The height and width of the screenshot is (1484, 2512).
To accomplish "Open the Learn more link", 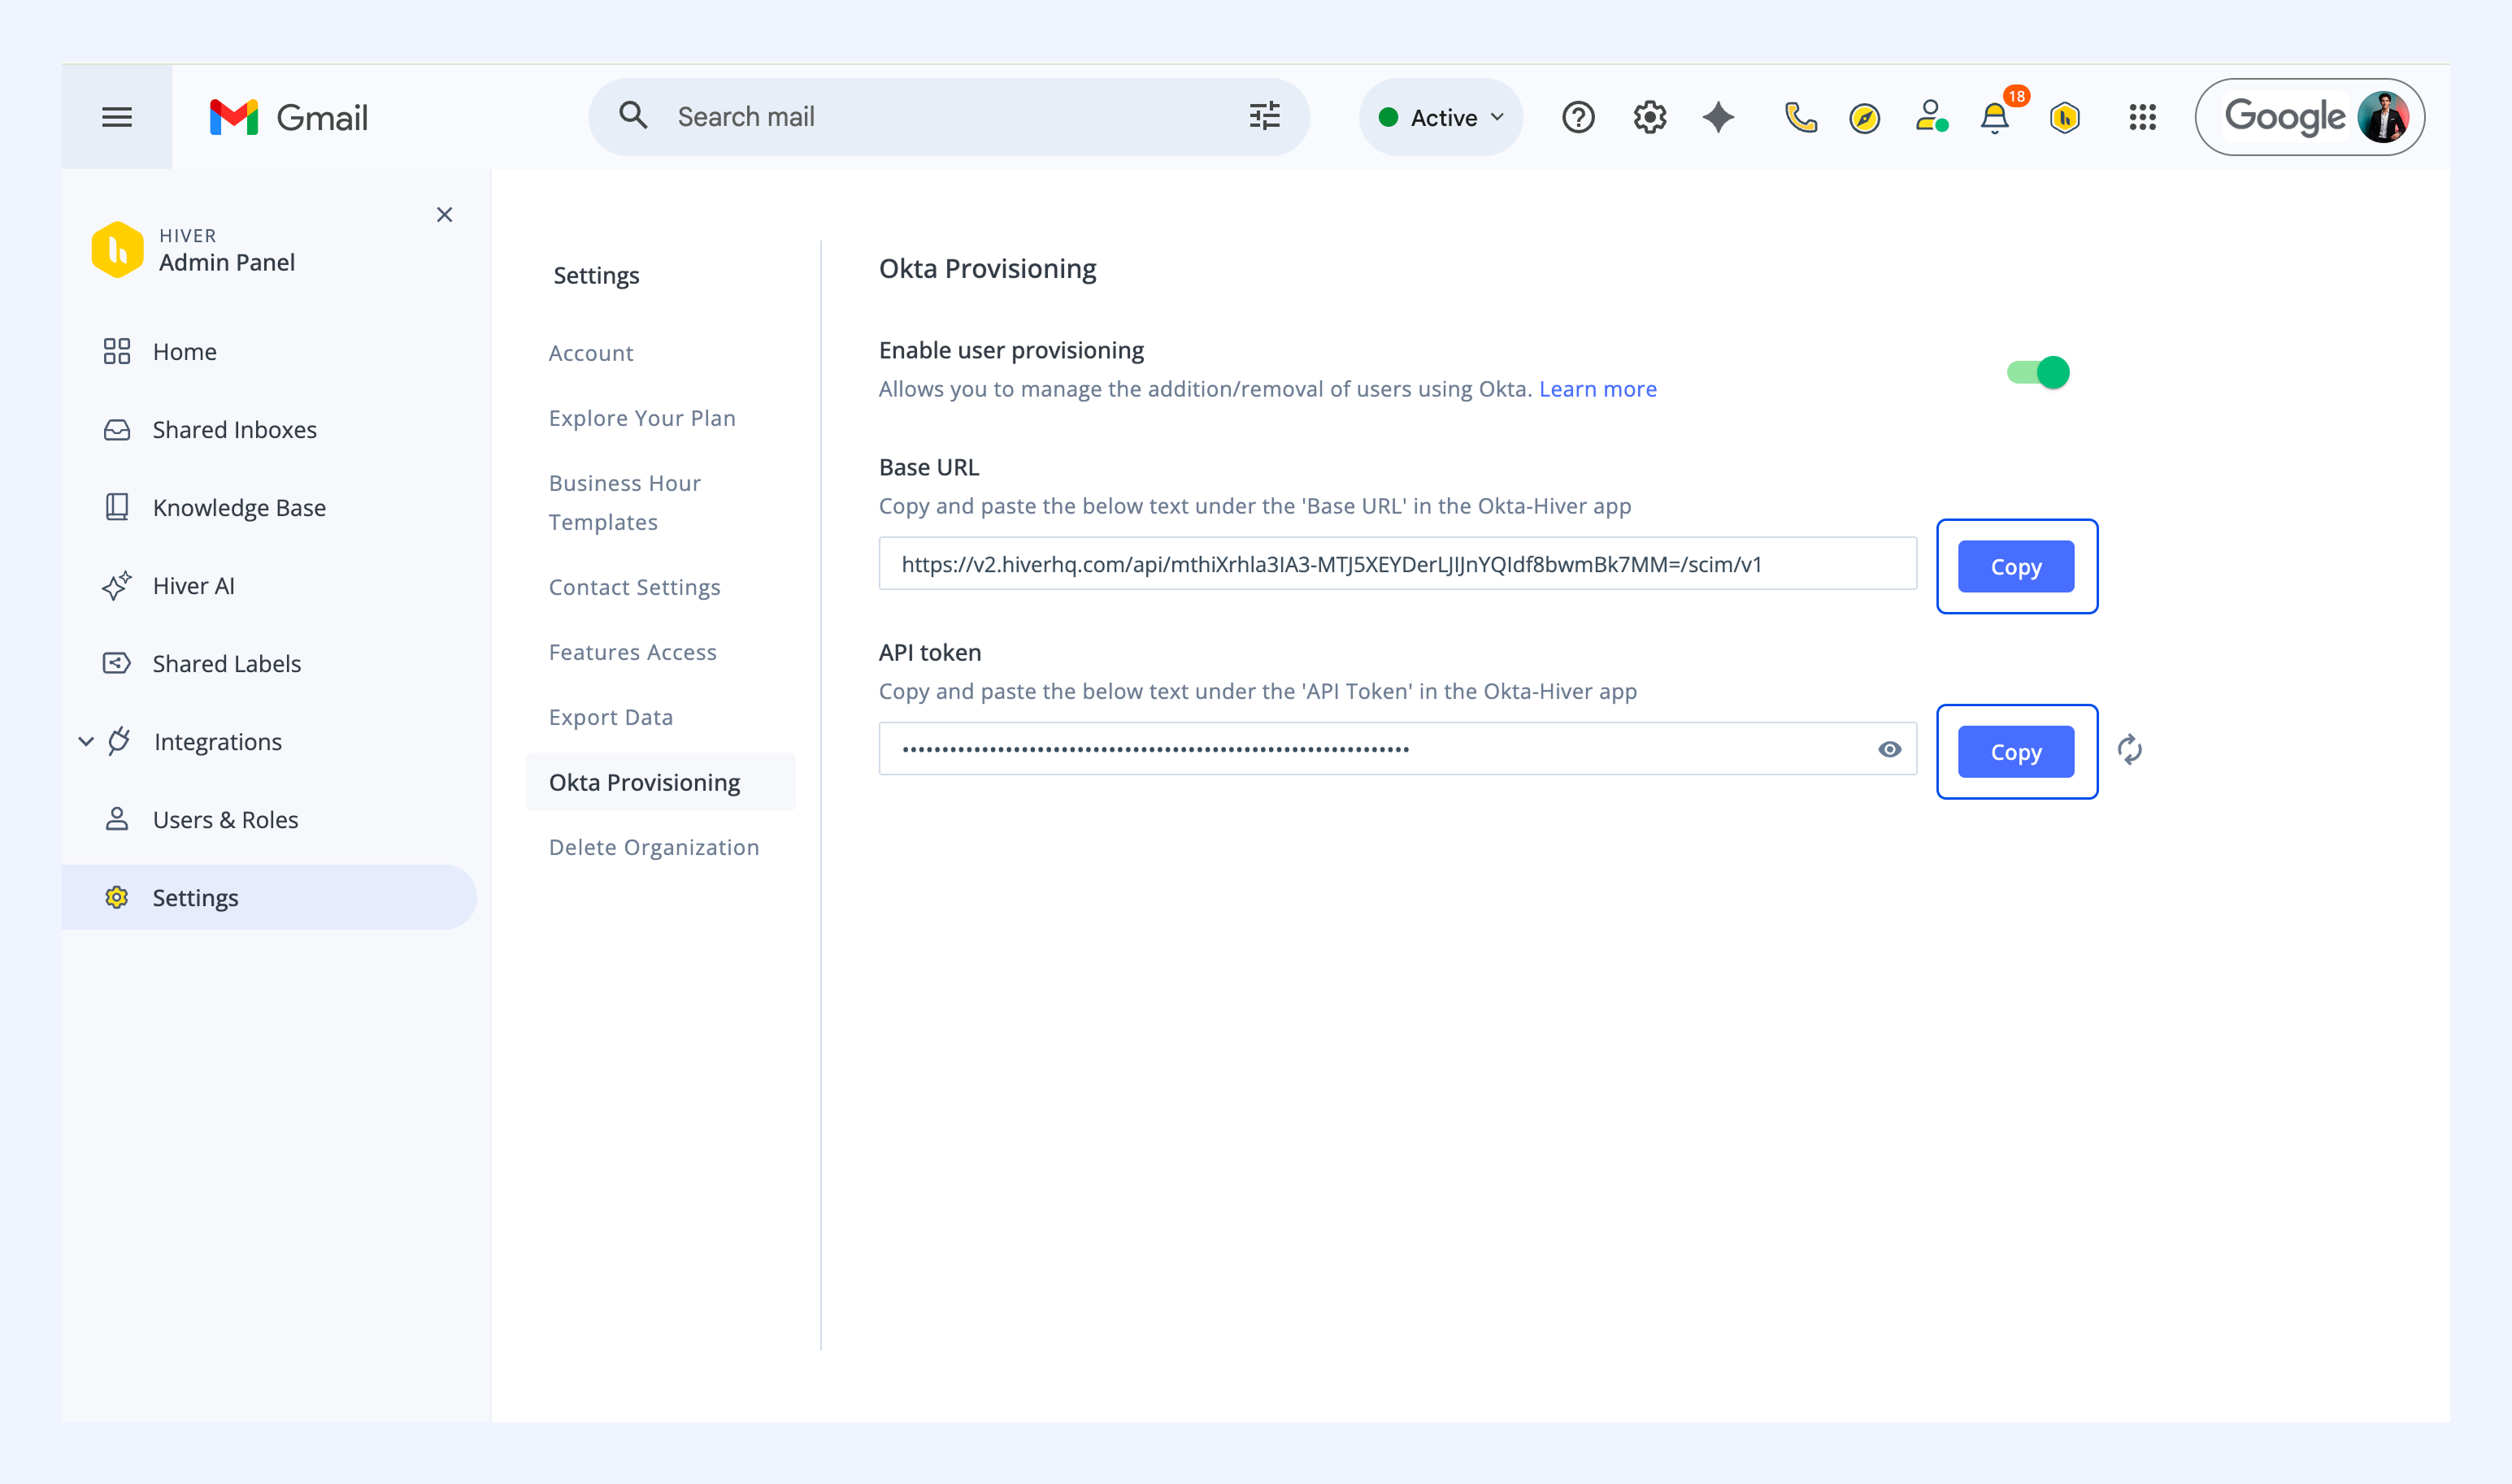I will [1598, 389].
